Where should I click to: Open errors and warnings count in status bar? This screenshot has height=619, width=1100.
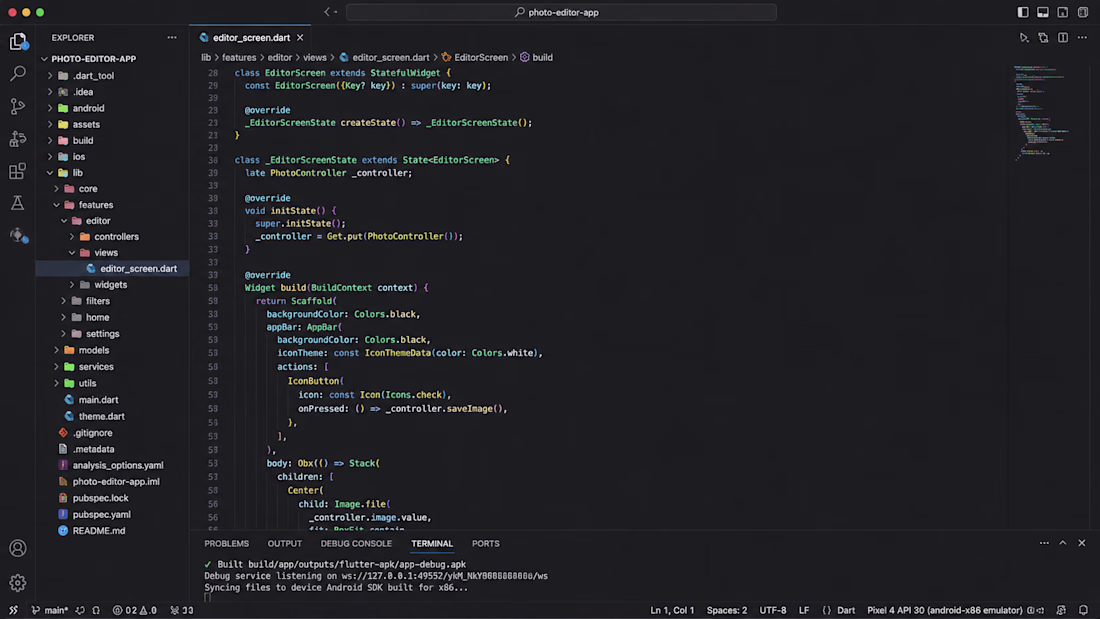point(135,611)
